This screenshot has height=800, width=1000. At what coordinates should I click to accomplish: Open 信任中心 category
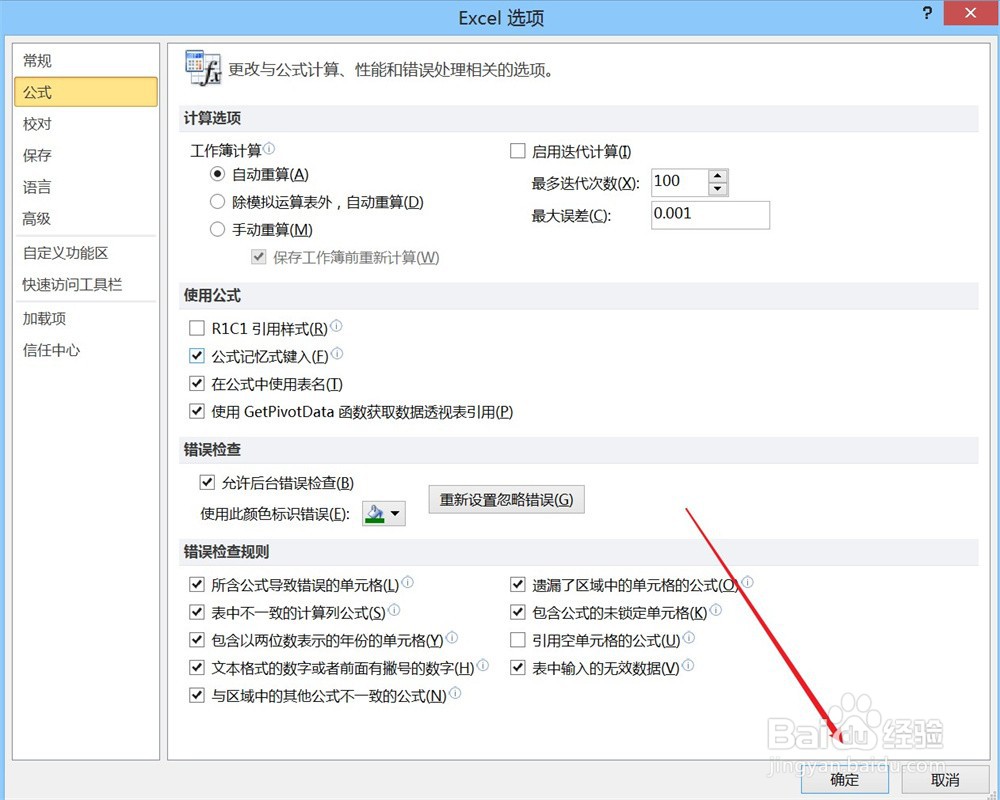tap(85, 350)
